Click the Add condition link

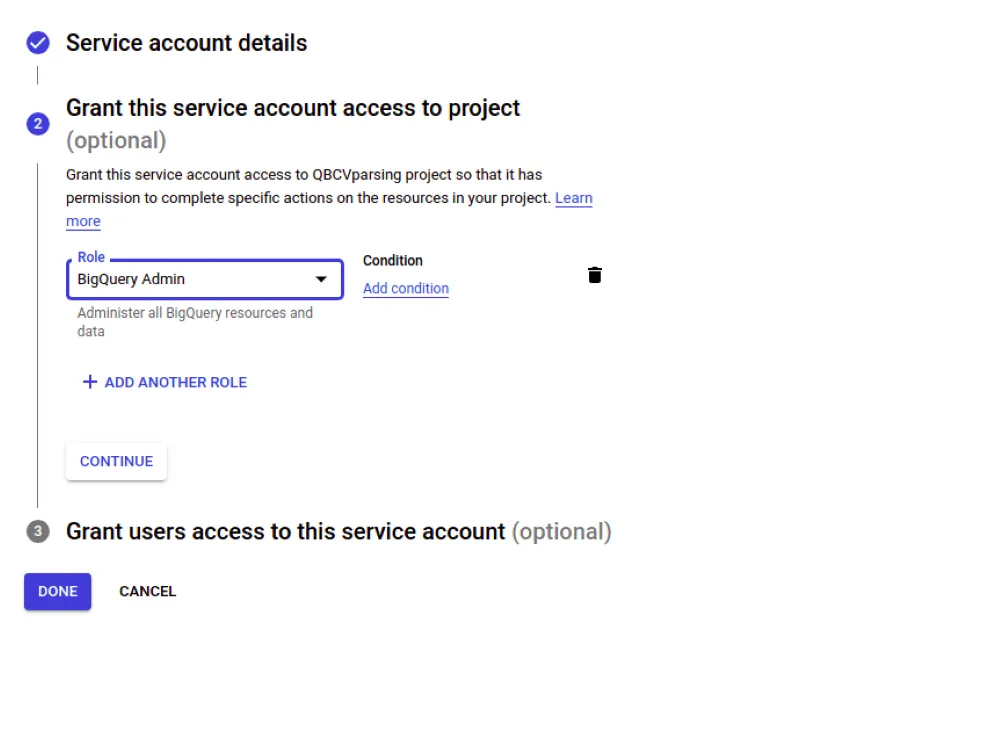(406, 288)
